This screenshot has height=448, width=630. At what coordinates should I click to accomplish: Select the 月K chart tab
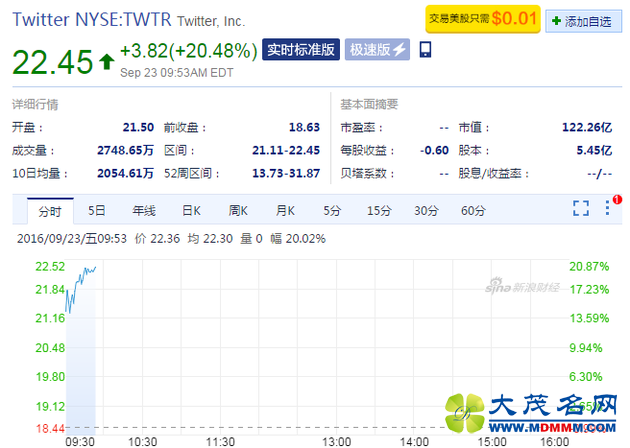pyautogui.click(x=285, y=211)
